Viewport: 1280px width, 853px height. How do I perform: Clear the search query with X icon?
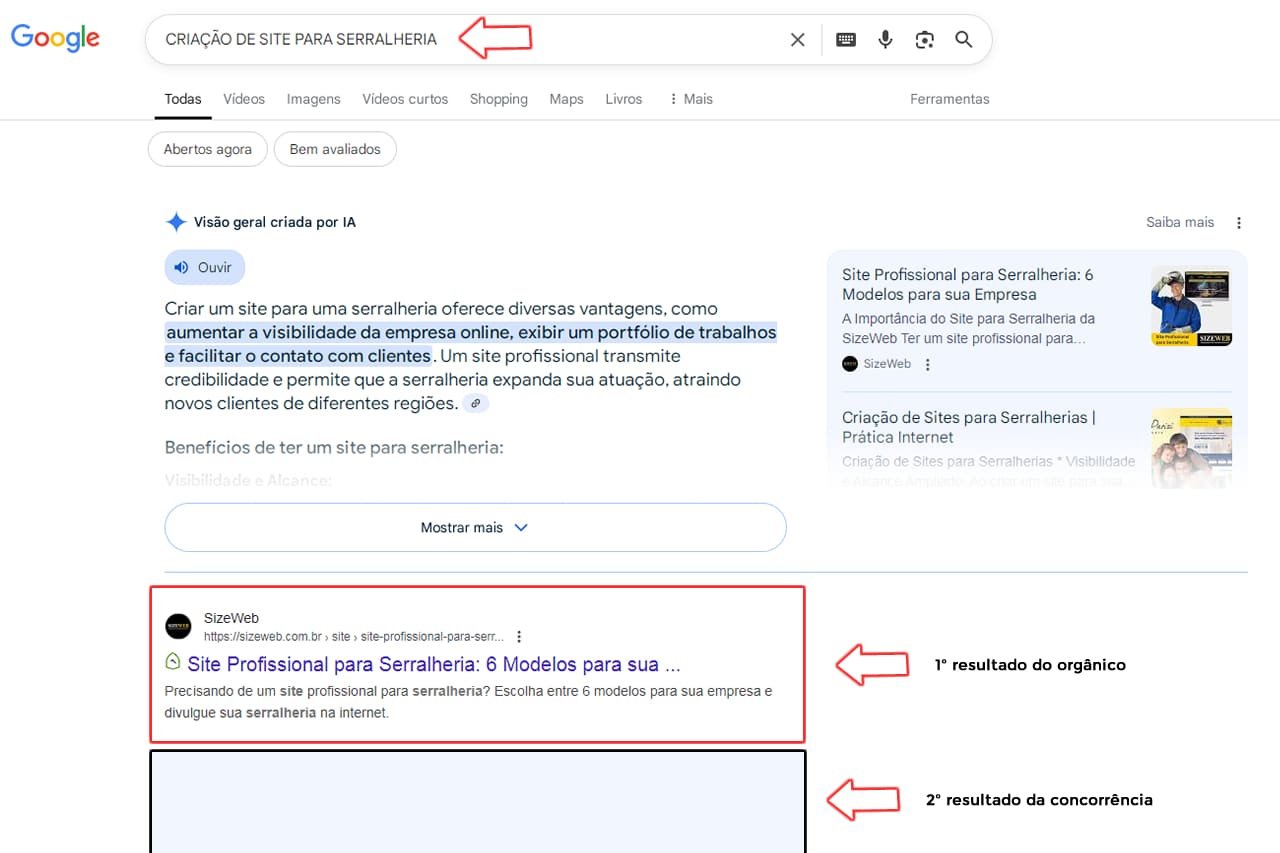pyautogui.click(x=797, y=40)
